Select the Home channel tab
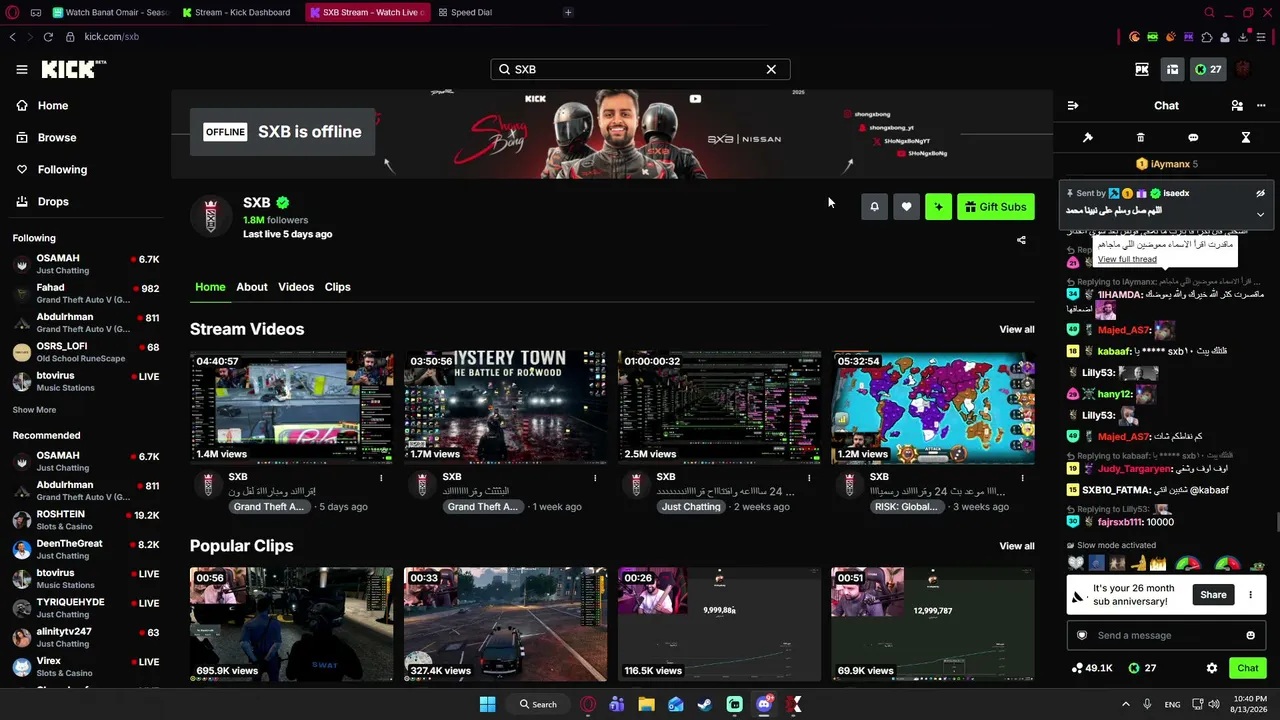 point(210,287)
